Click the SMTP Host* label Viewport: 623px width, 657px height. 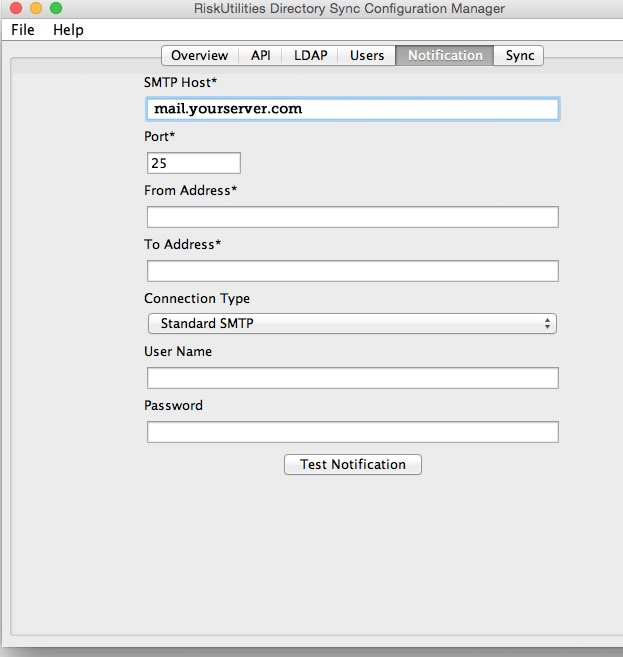[181, 82]
